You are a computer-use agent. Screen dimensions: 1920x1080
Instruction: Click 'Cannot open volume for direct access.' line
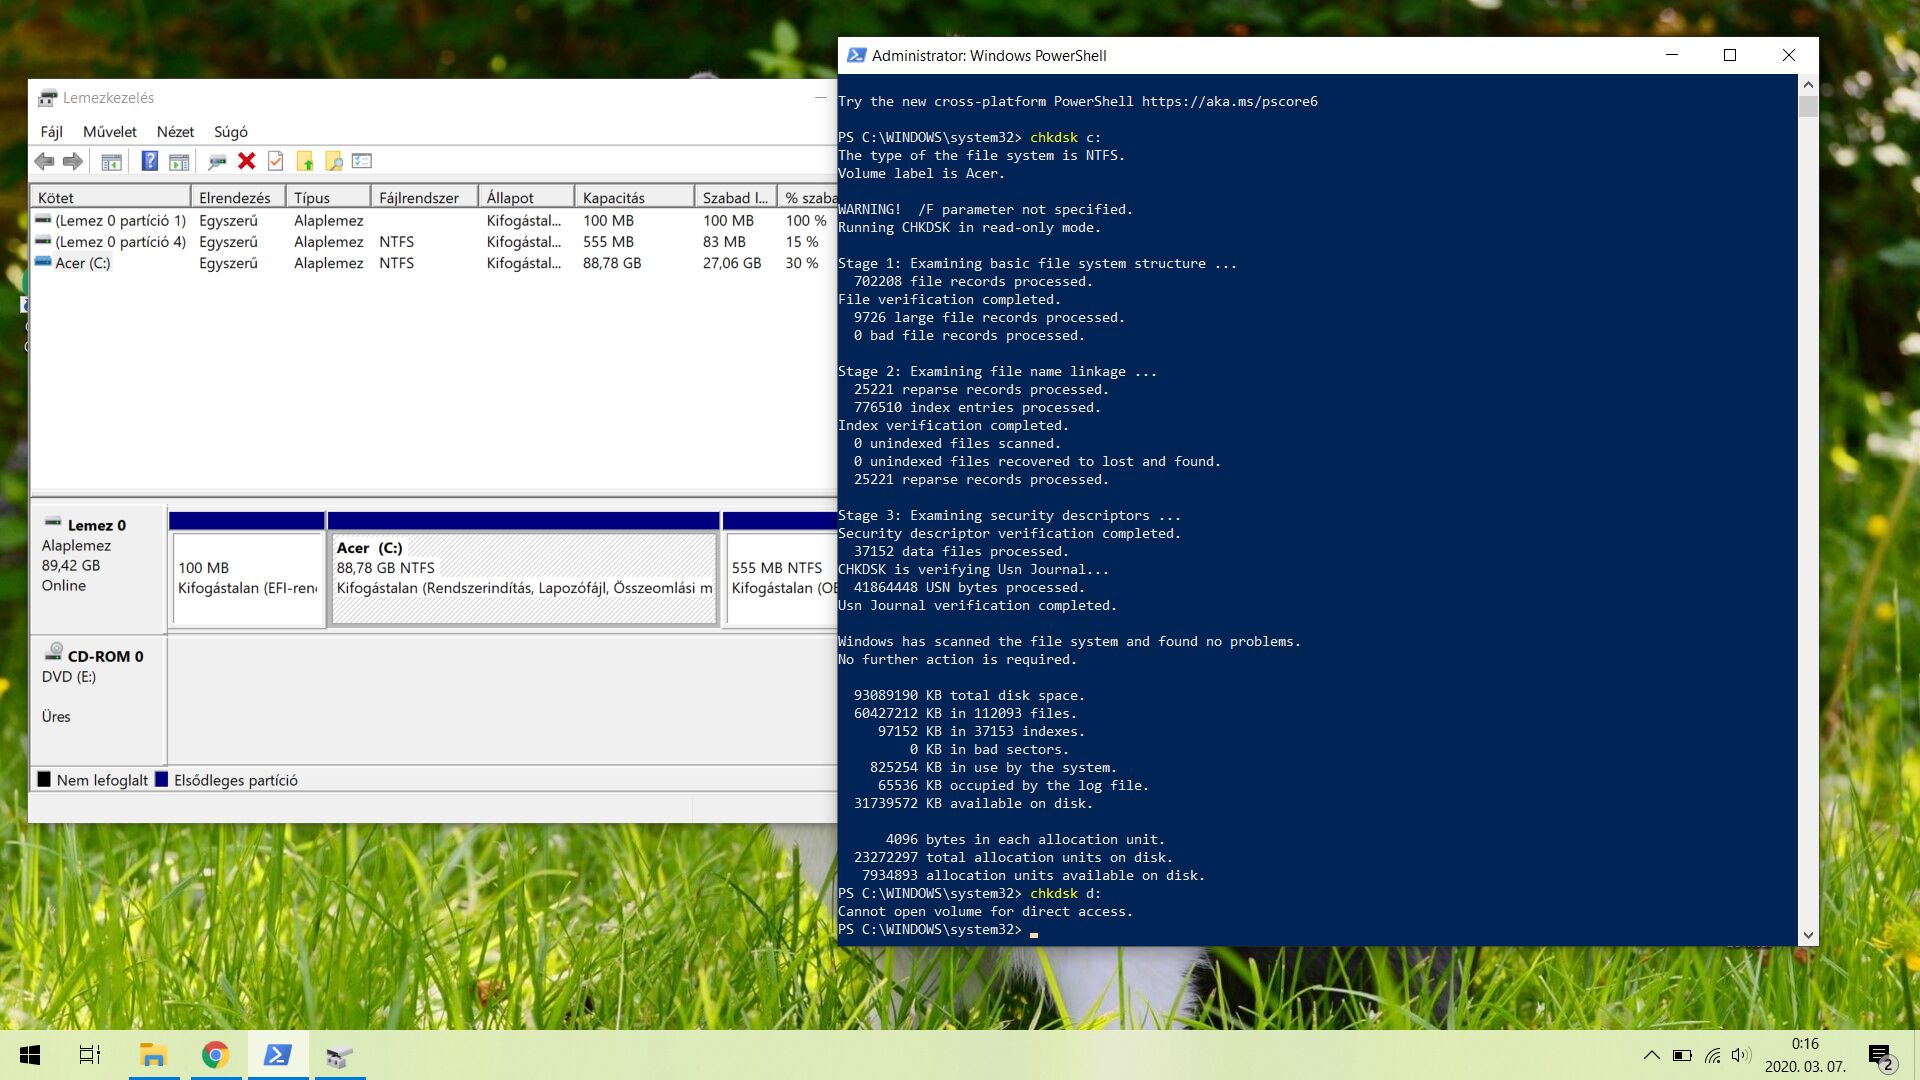[x=986, y=911]
